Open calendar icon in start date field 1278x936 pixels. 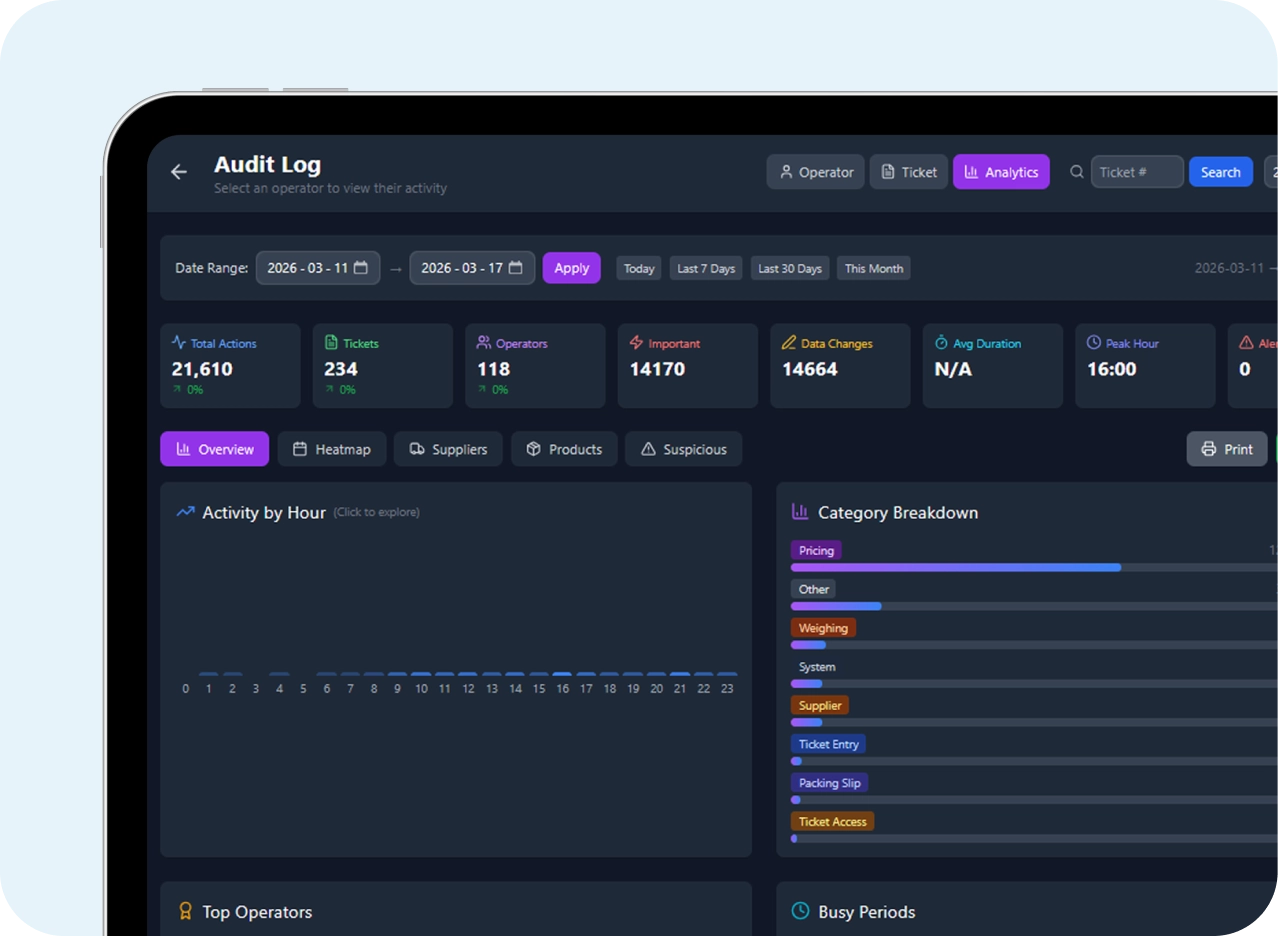pos(361,268)
